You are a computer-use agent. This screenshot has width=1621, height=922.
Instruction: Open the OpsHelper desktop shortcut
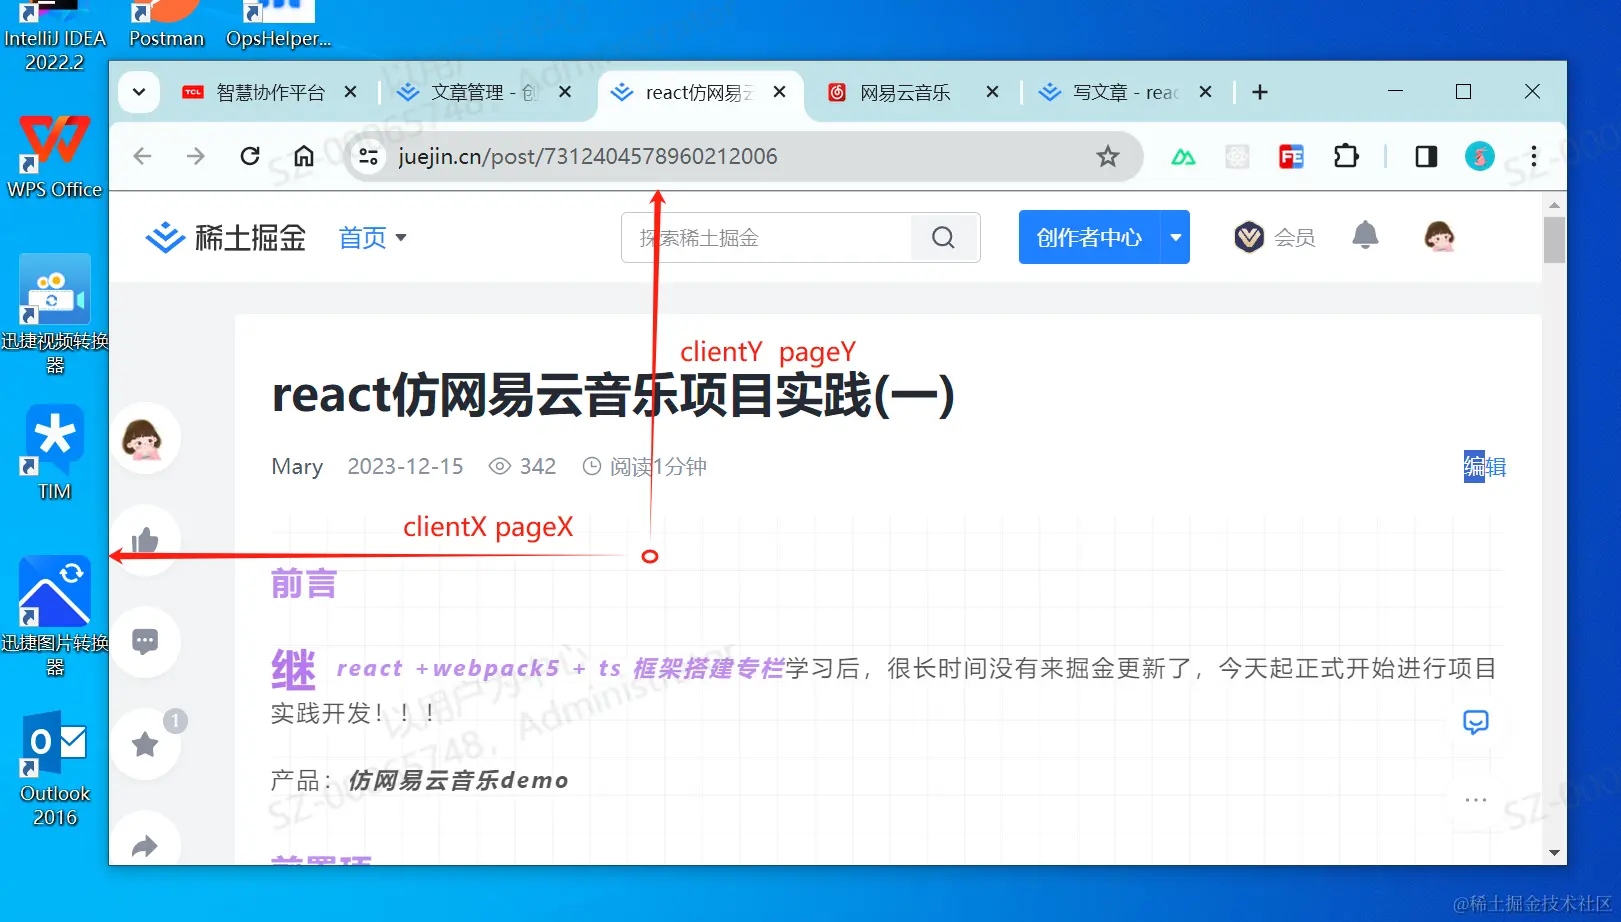278,26
